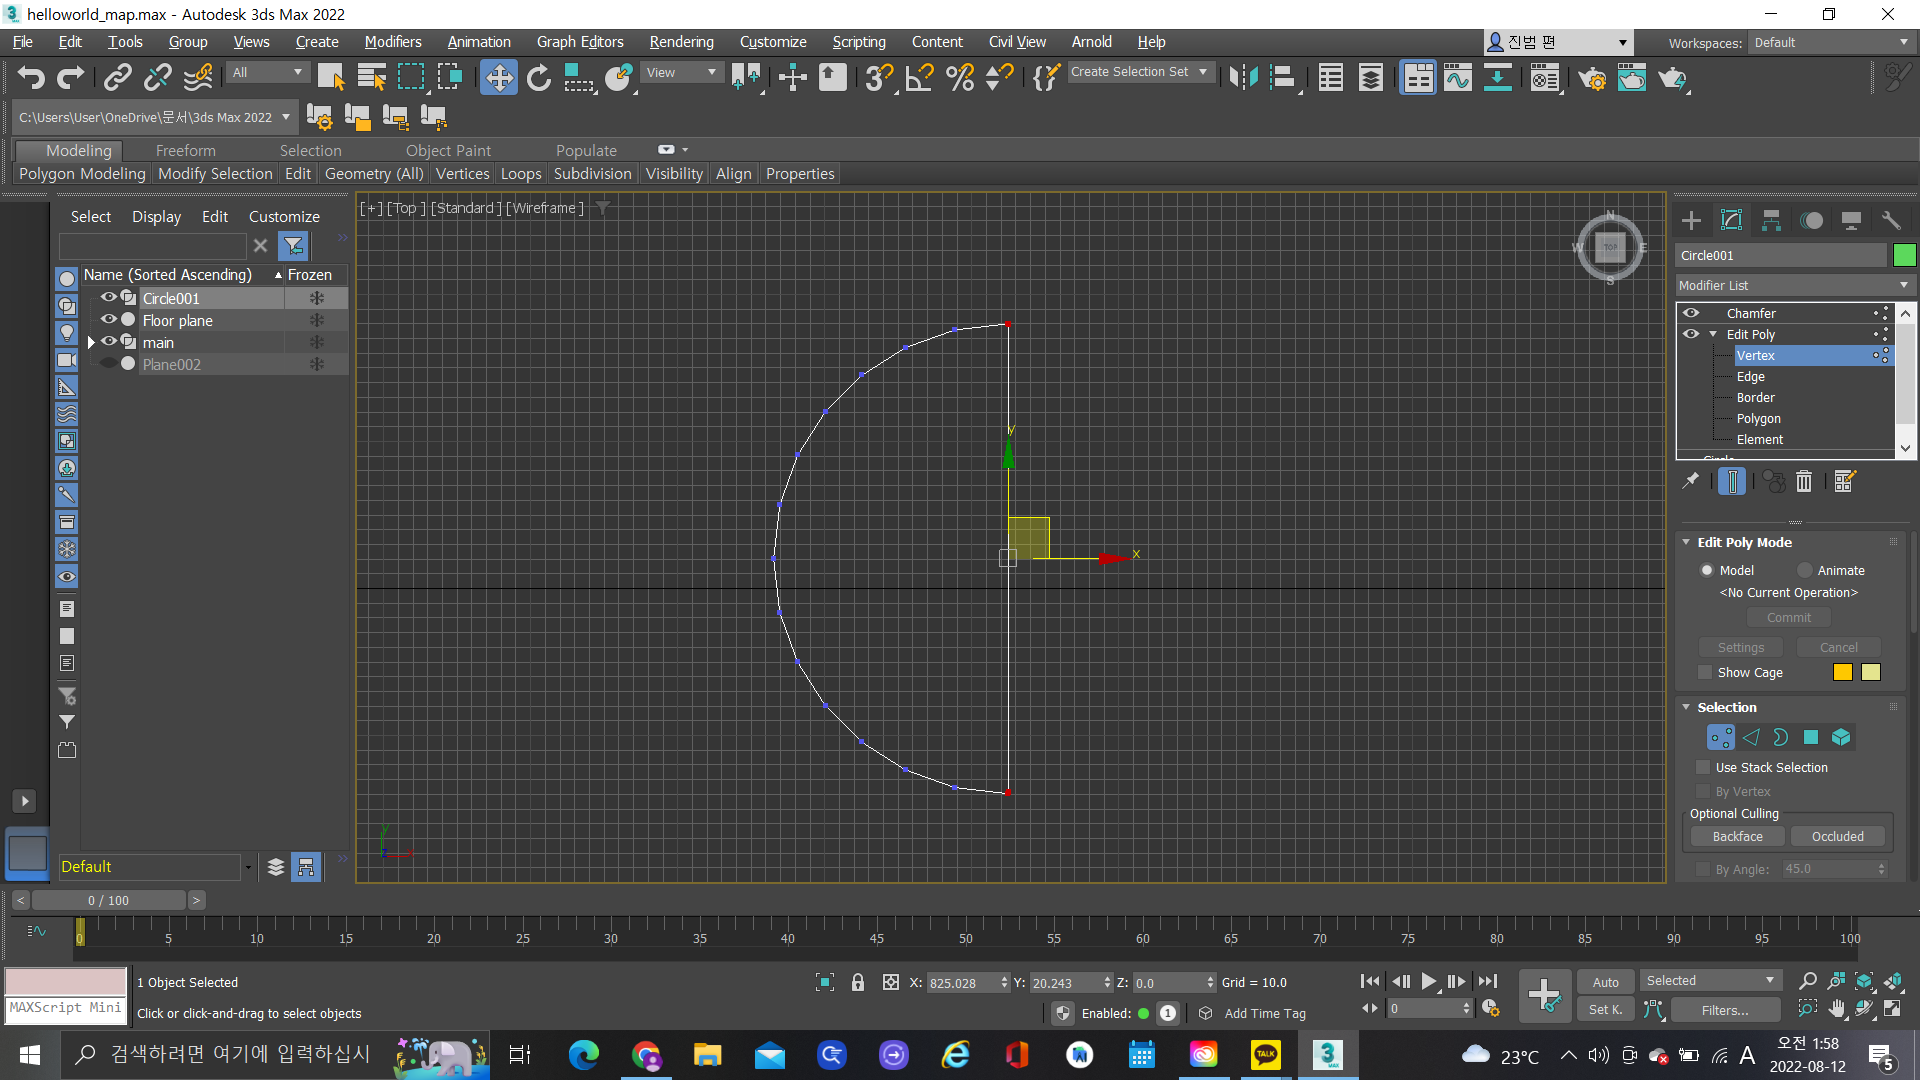
Task: Toggle the 3D Snaps icon
Action: click(879, 77)
